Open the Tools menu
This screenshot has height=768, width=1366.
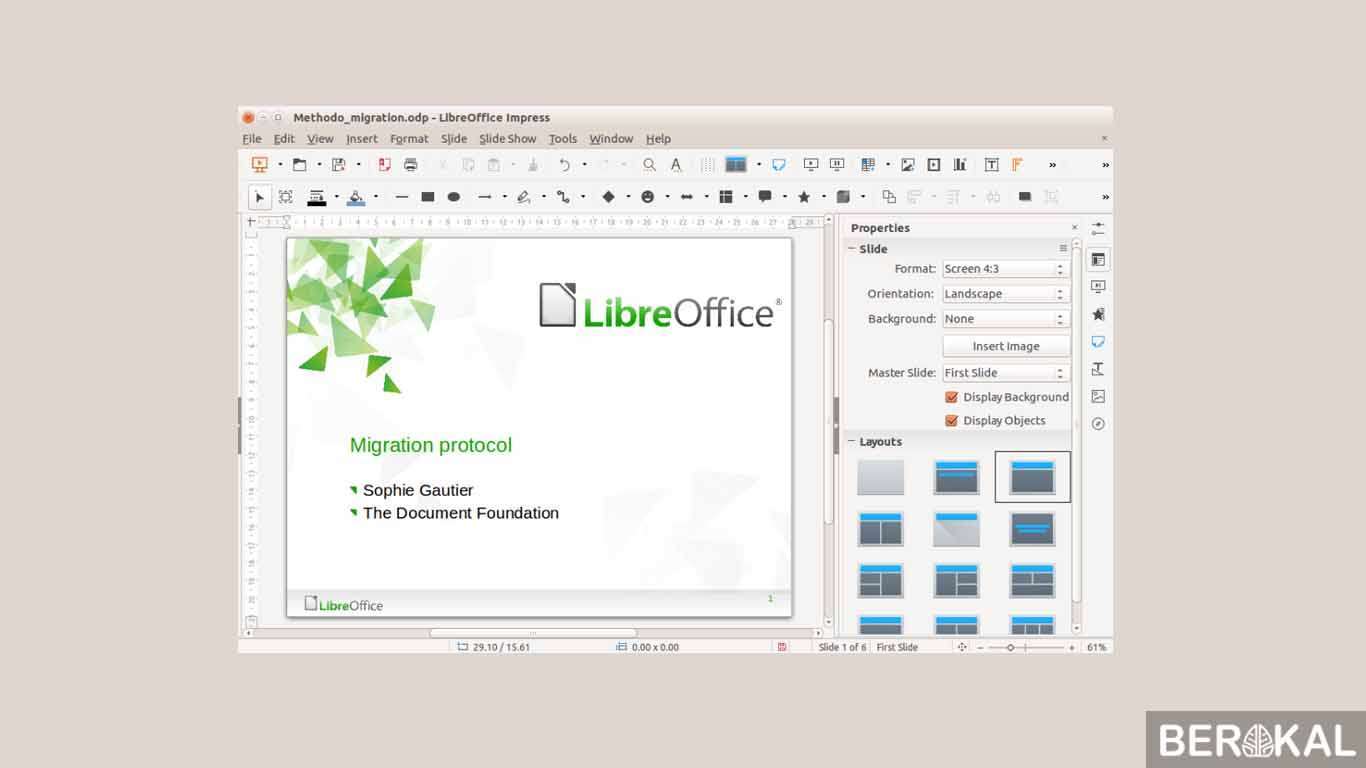click(x=562, y=138)
